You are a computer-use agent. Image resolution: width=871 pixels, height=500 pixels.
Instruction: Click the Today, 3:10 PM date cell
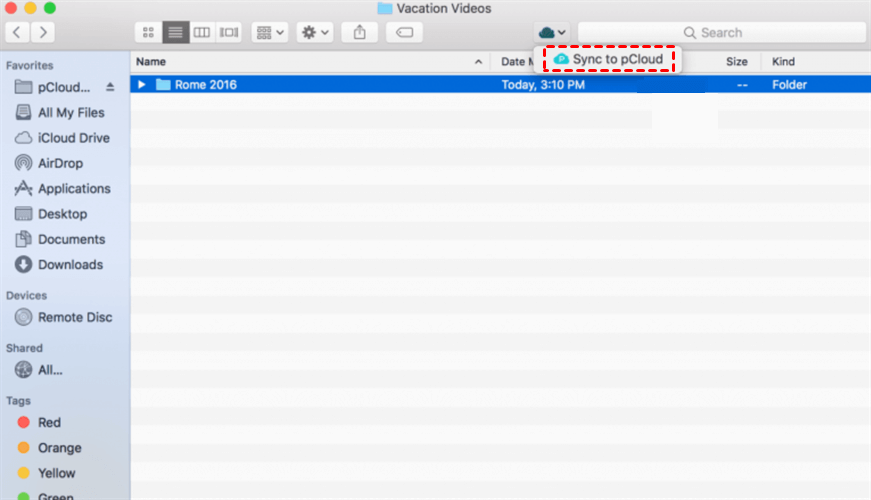(x=543, y=85)
